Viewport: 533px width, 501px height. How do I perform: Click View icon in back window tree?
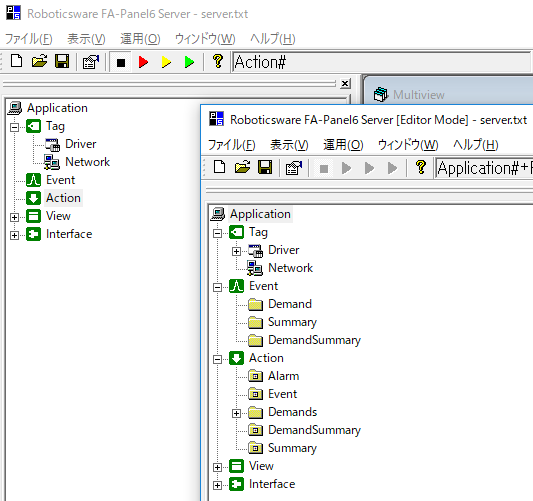coord(33,216)
